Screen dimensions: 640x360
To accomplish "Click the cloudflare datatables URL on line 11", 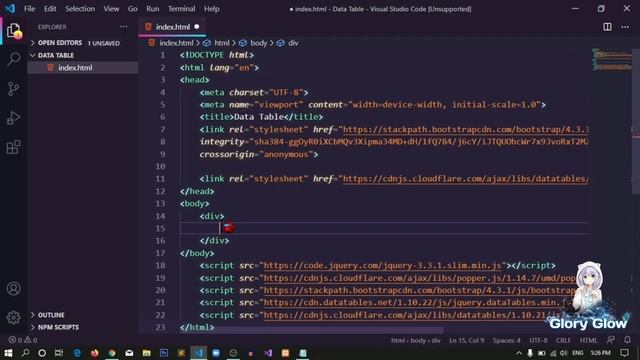I will point(466,179).
